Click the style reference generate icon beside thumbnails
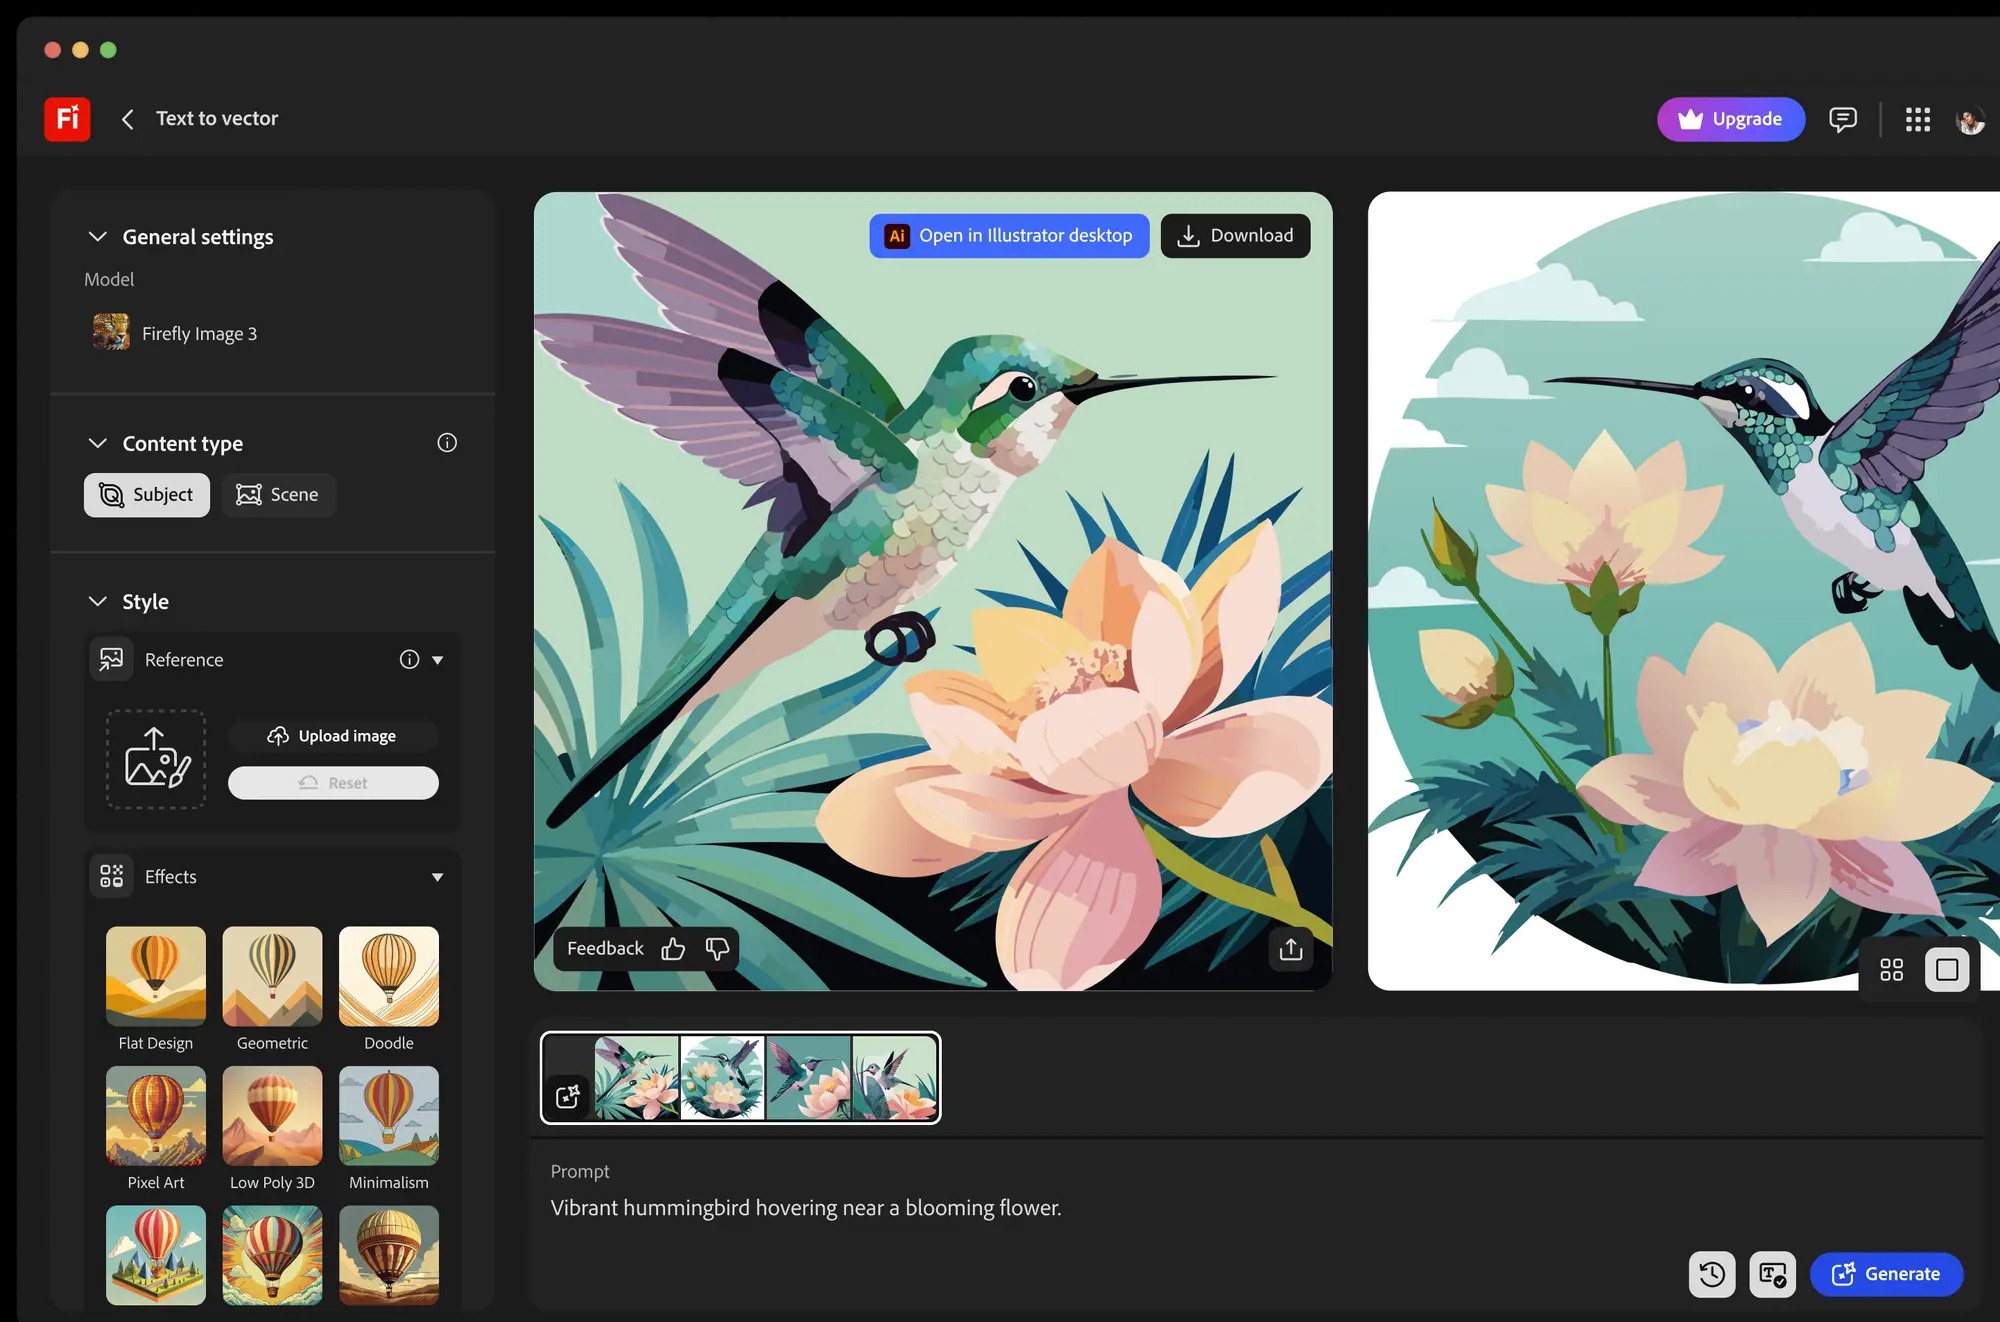This screenshot has width=2000, height=1322. [x=567, y=1096]
